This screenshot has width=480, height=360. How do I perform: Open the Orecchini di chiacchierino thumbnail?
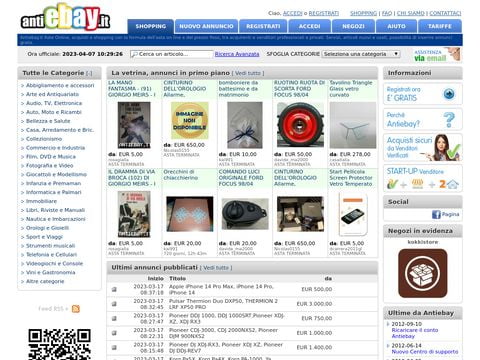tap(189, 214)
